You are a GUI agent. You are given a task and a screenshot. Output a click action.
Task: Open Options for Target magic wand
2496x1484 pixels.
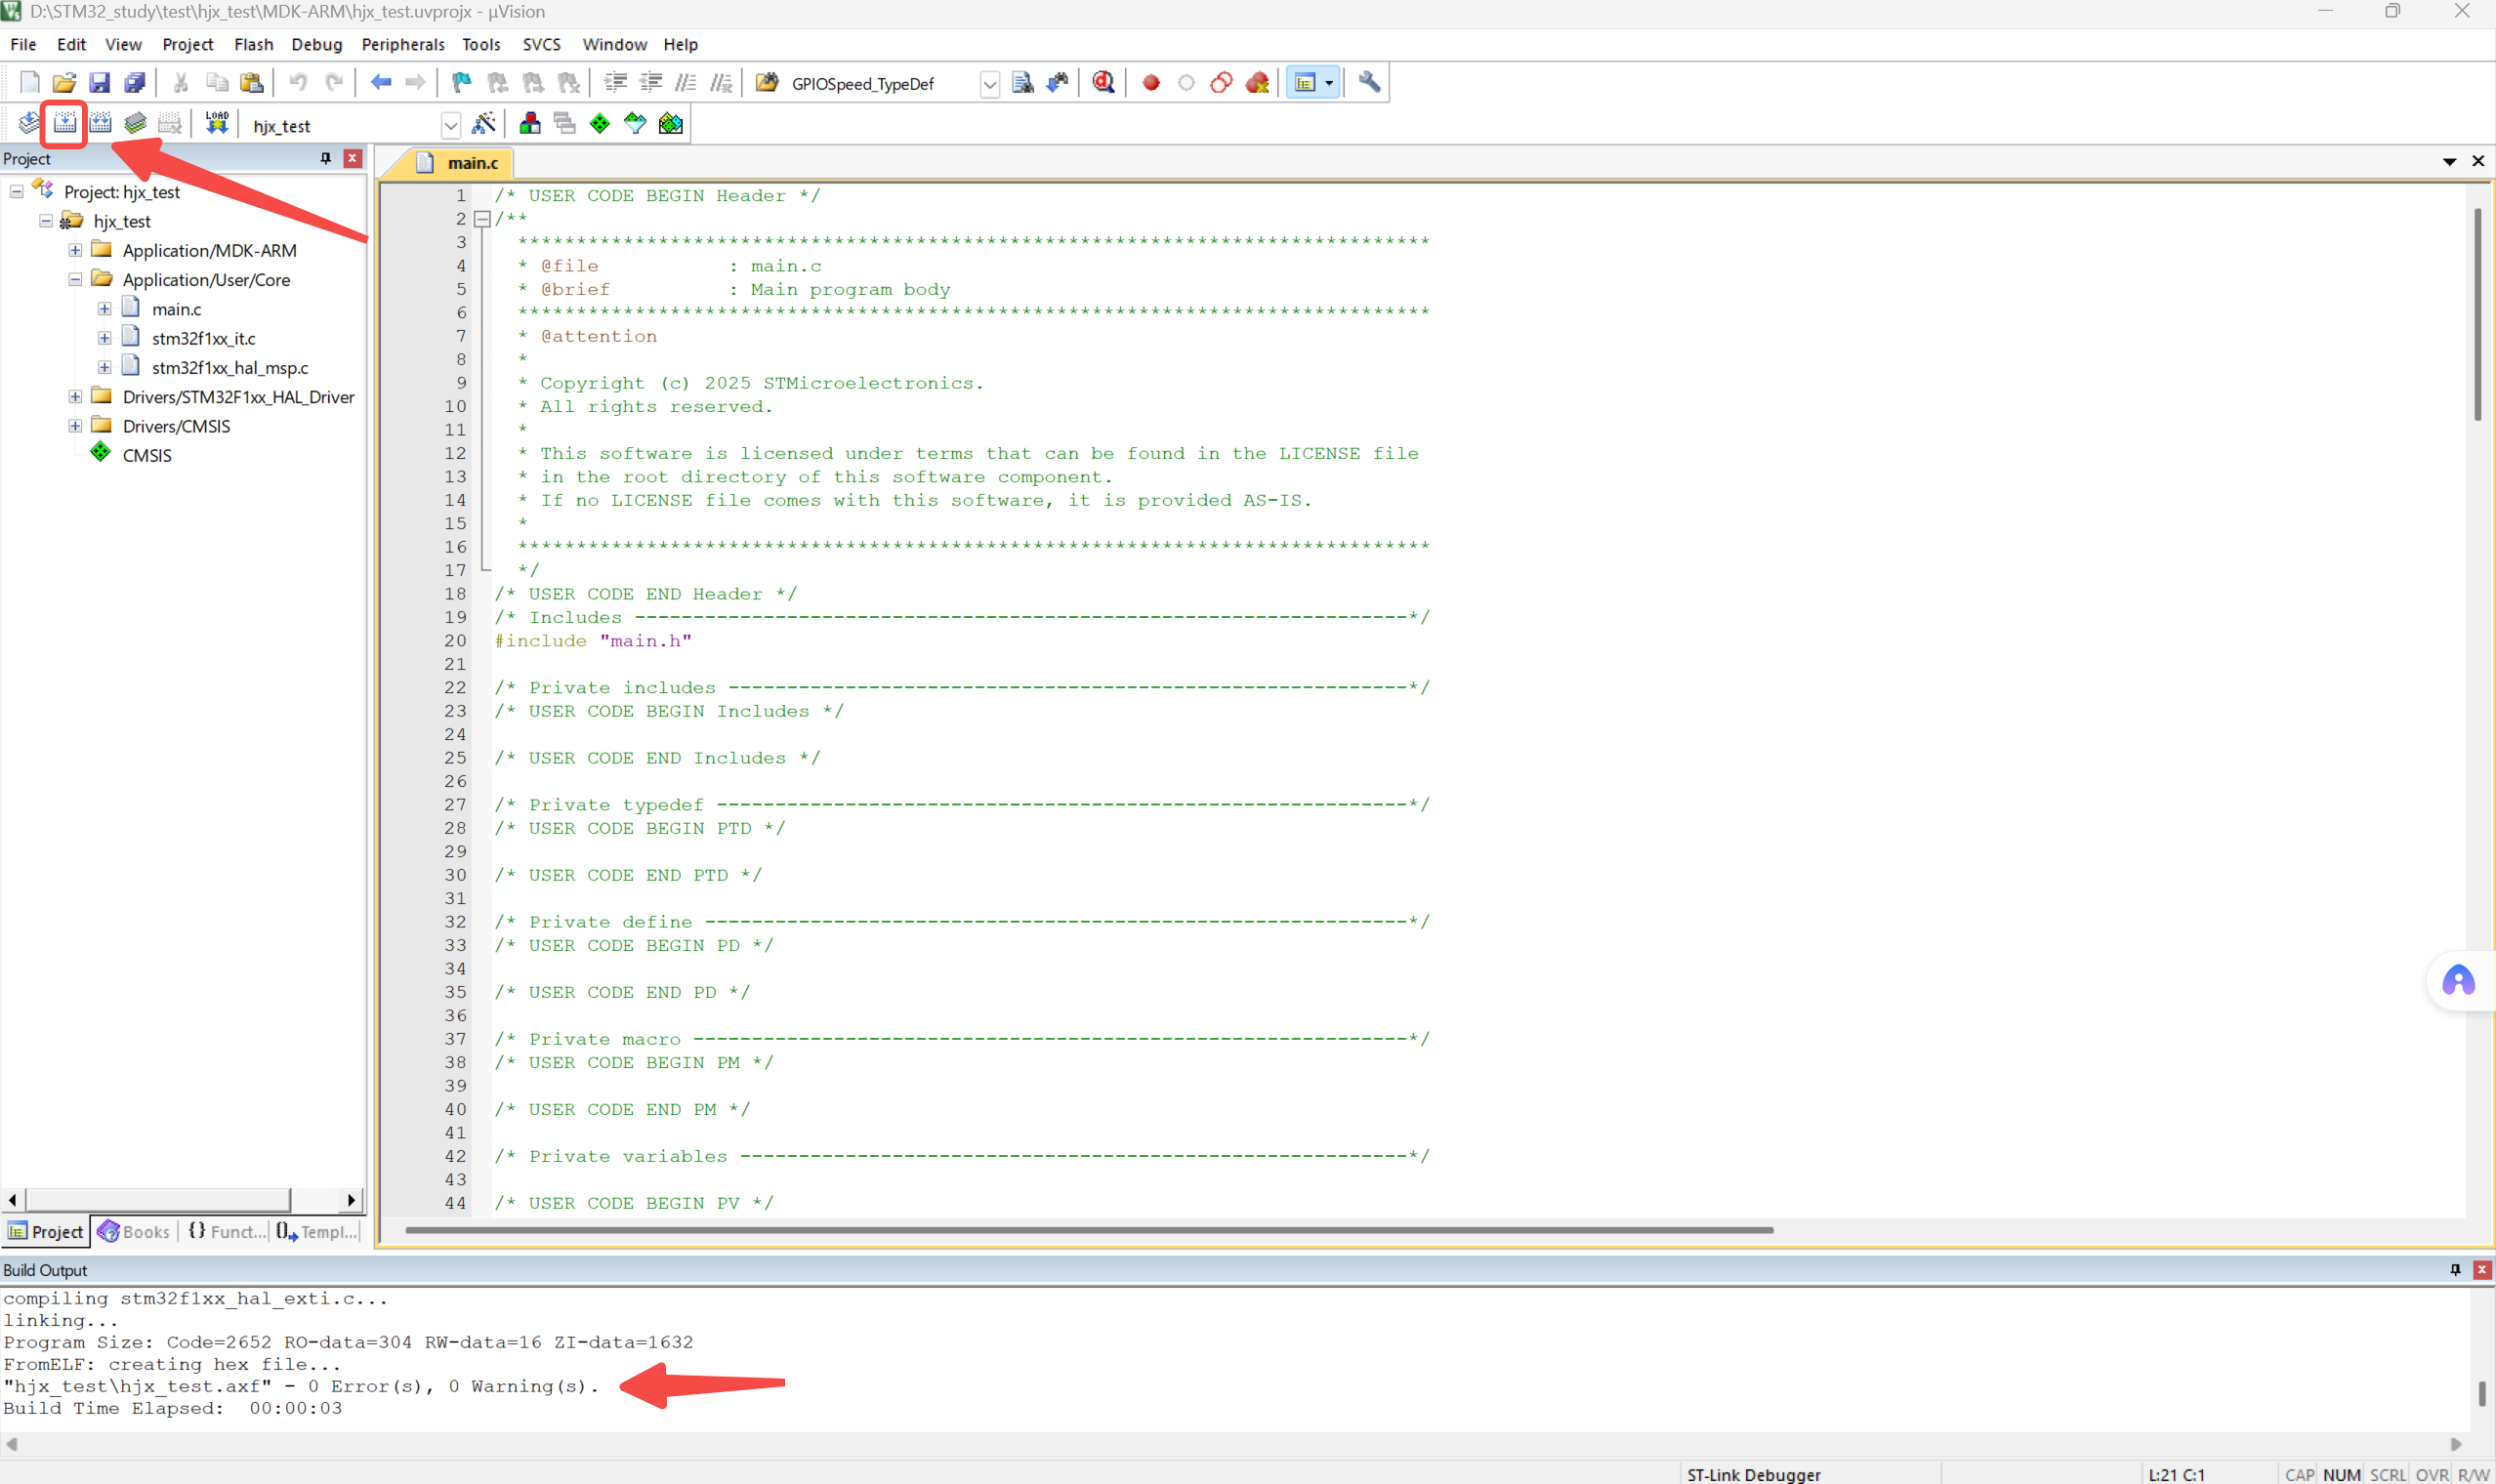click(483, 123)
